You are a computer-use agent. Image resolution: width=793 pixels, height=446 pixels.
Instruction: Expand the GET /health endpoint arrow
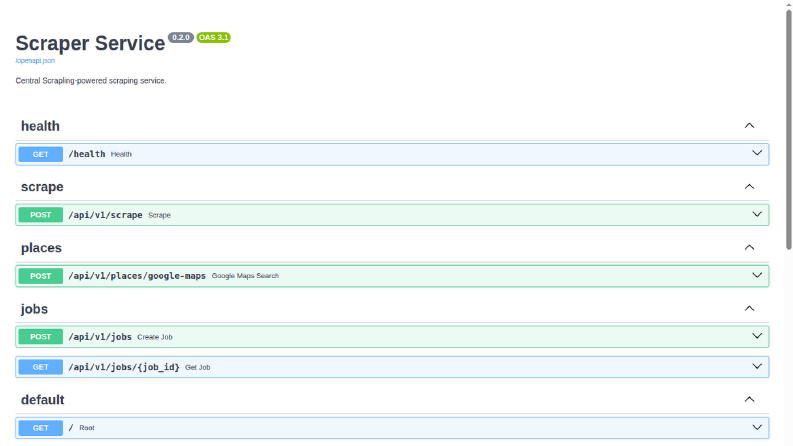757,153
